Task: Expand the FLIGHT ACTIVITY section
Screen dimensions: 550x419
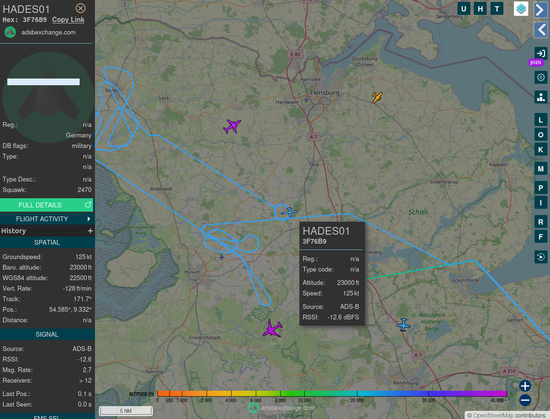Action: point(47,219)
